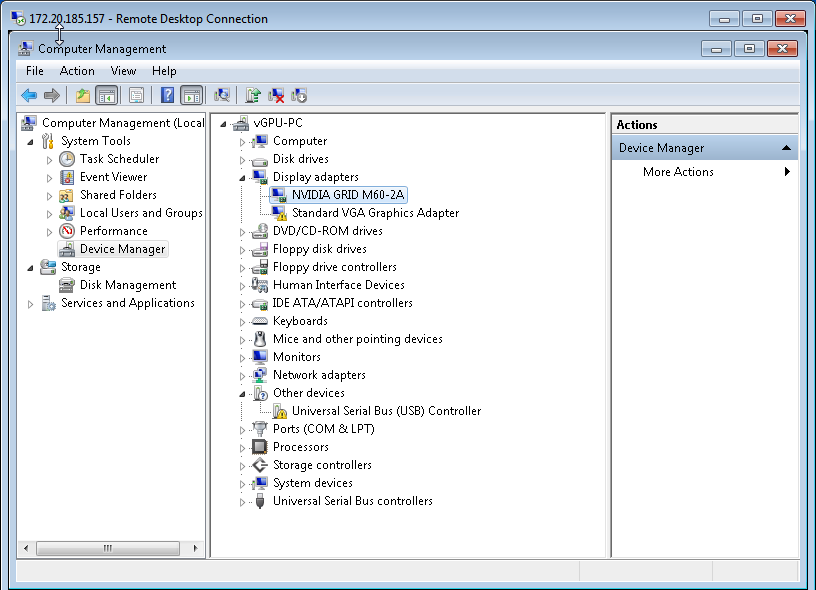816x590 pixels.
Task: Open the Action menu
Action: 77,71
